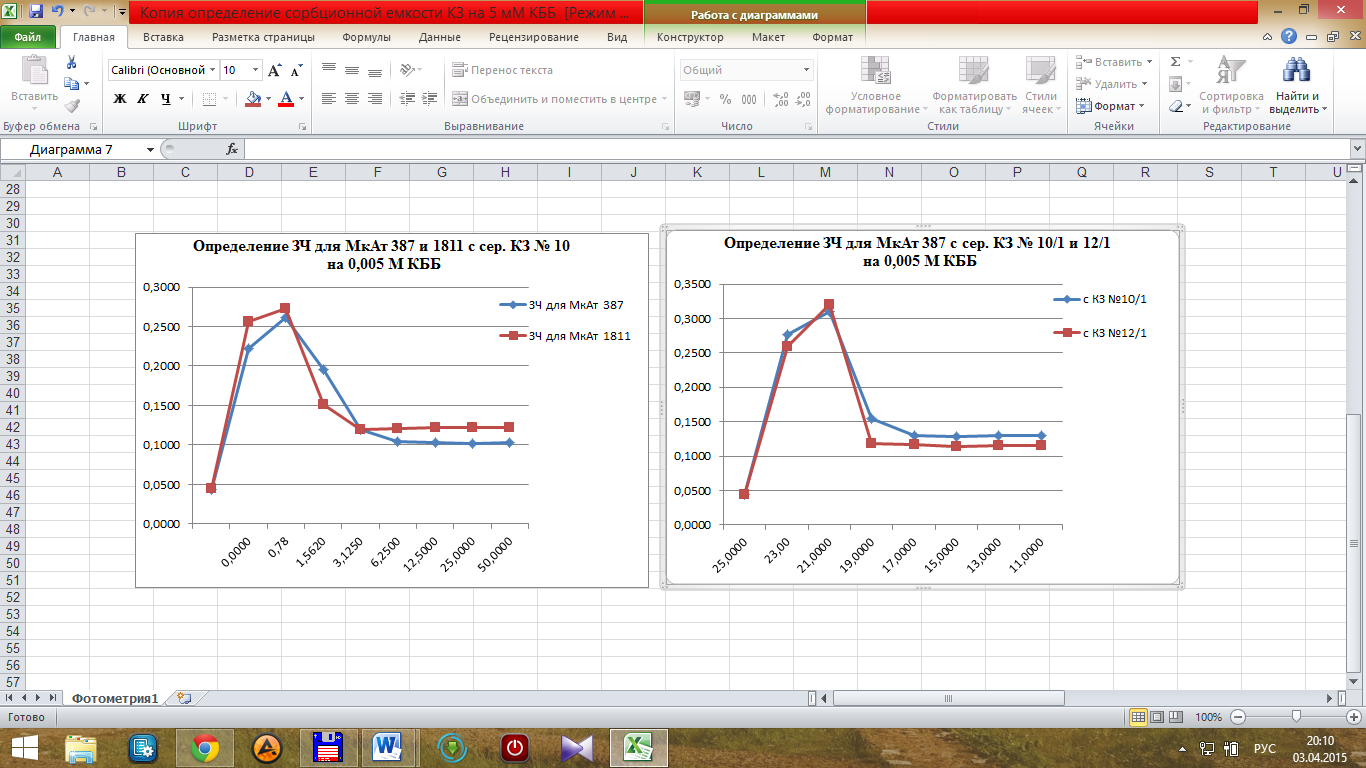The image size is (1366, 768).
Task: Switch to Page Layout view in status bar
Action: point(1158,718)
